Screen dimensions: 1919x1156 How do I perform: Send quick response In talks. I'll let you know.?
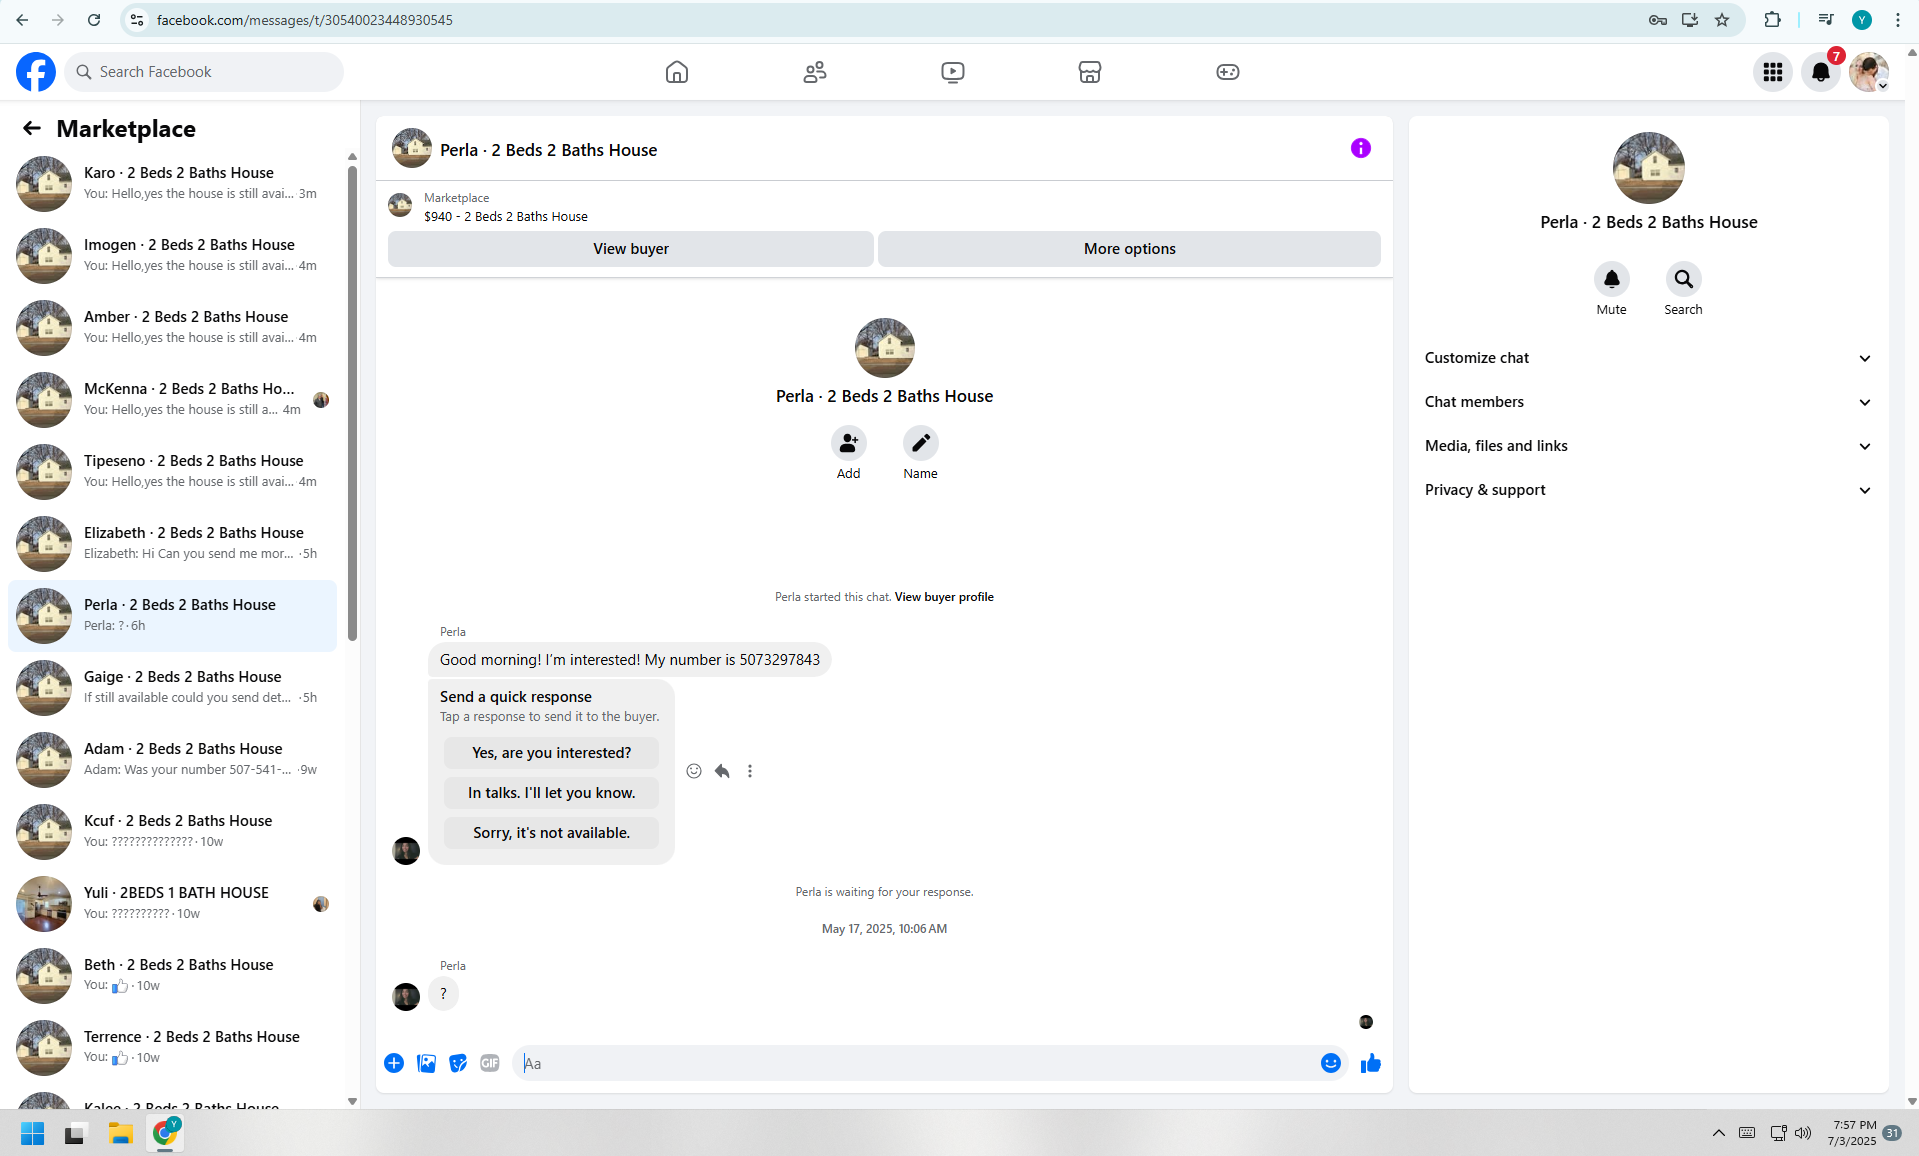point(551,793)
